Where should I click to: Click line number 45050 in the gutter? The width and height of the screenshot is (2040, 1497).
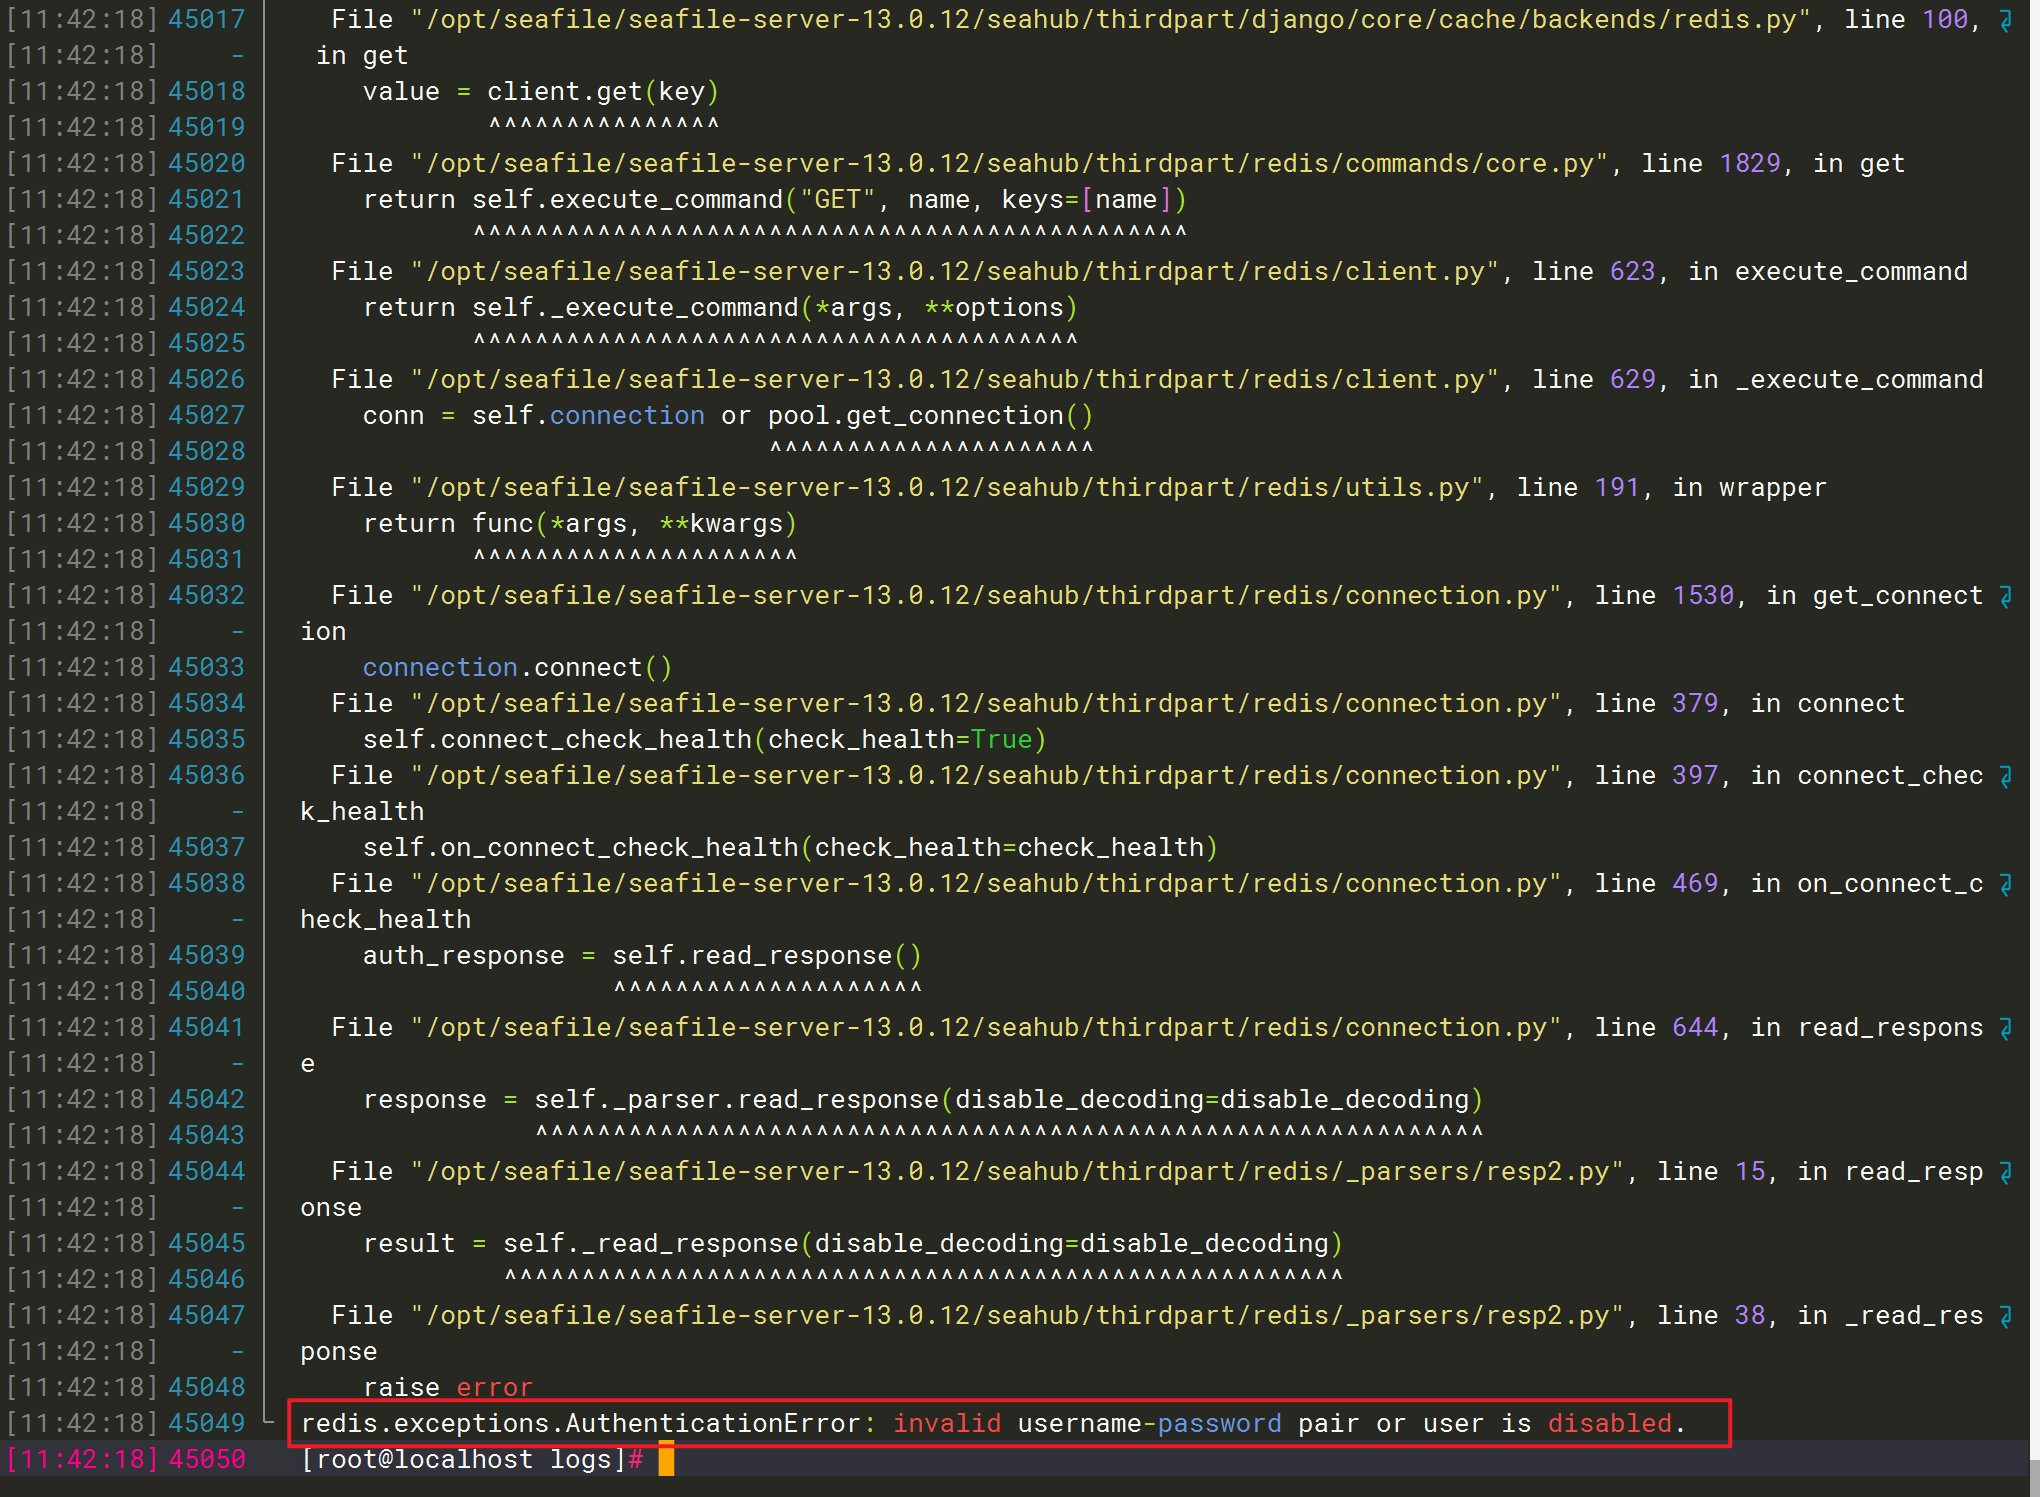[206, 1459]
